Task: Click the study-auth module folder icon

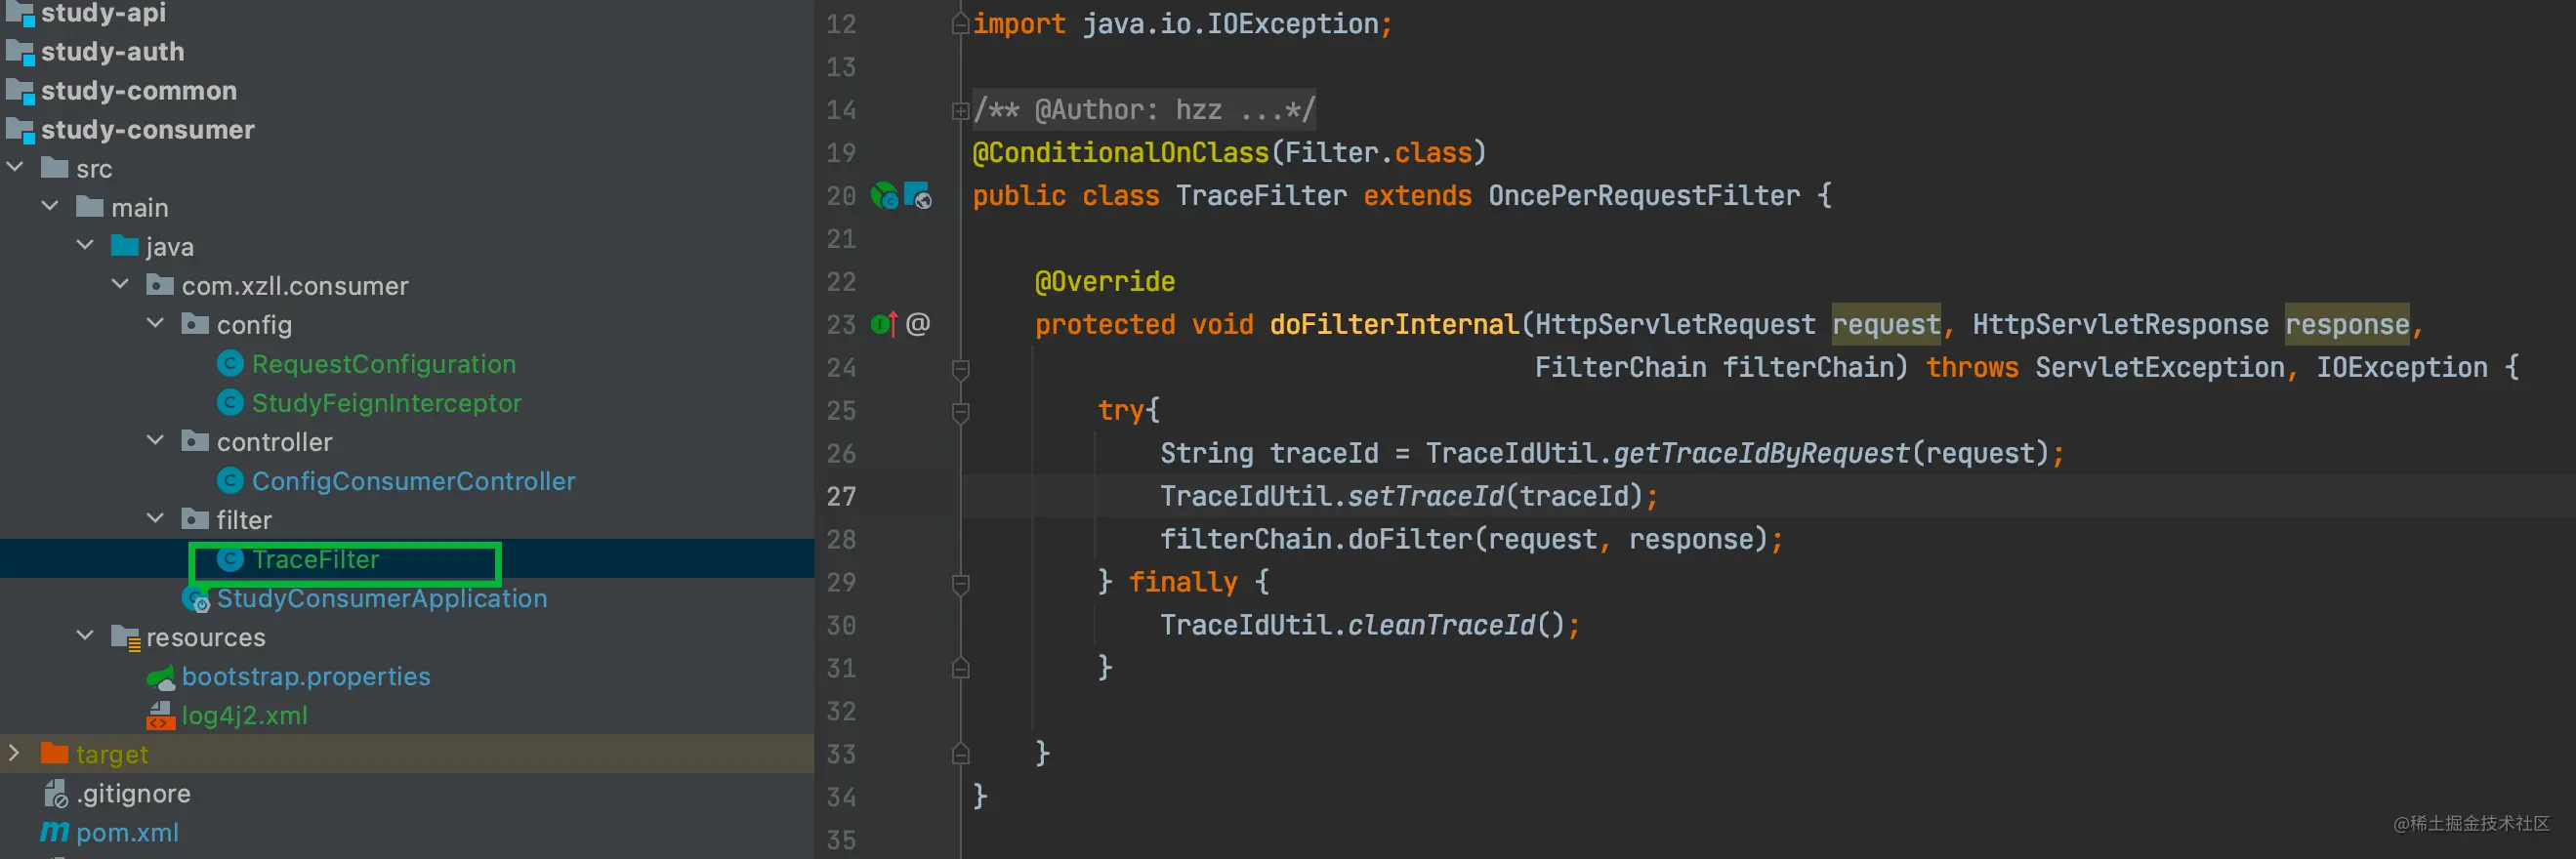Action: [x=20, y=52]
